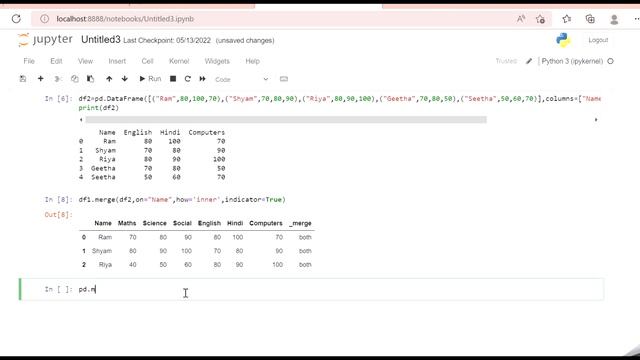
Task: Open the Insert menu
Action: tap(117, 61)
